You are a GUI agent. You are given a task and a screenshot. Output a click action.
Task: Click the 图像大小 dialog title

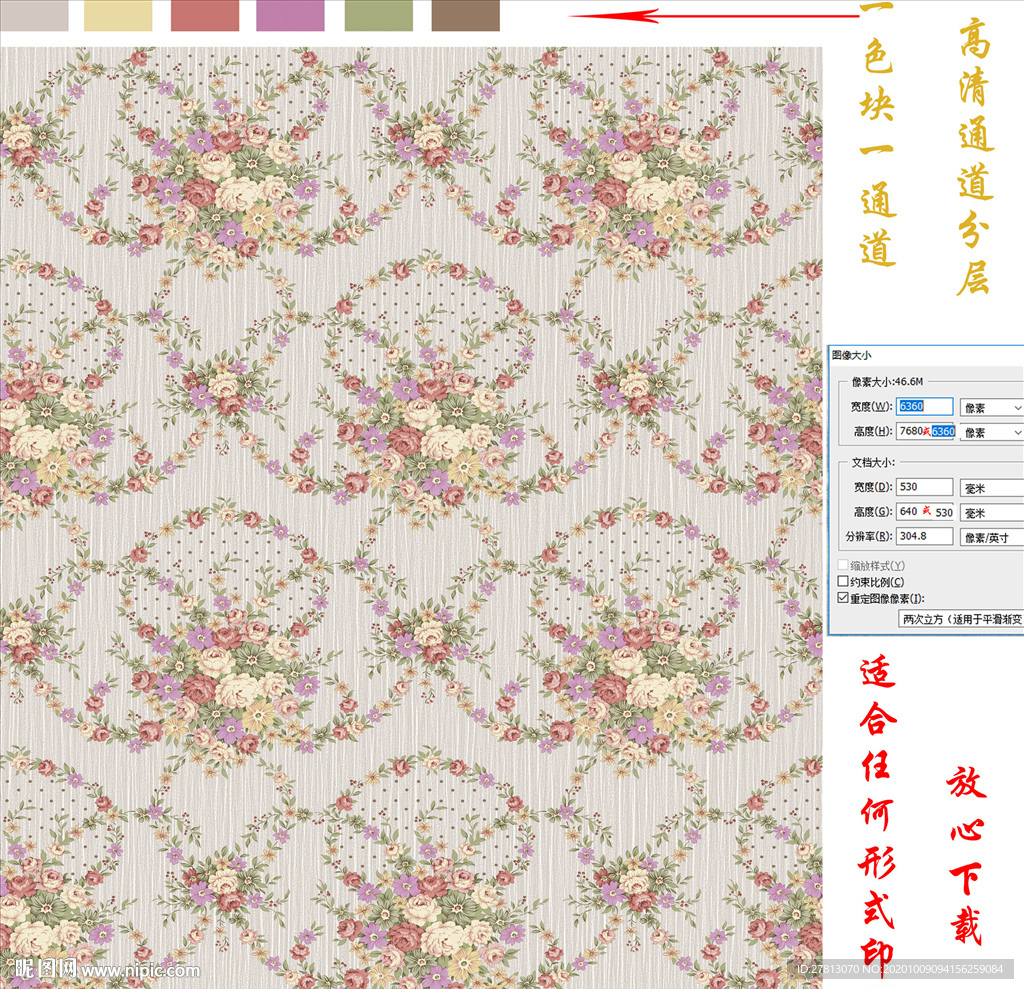coord(851,355)
